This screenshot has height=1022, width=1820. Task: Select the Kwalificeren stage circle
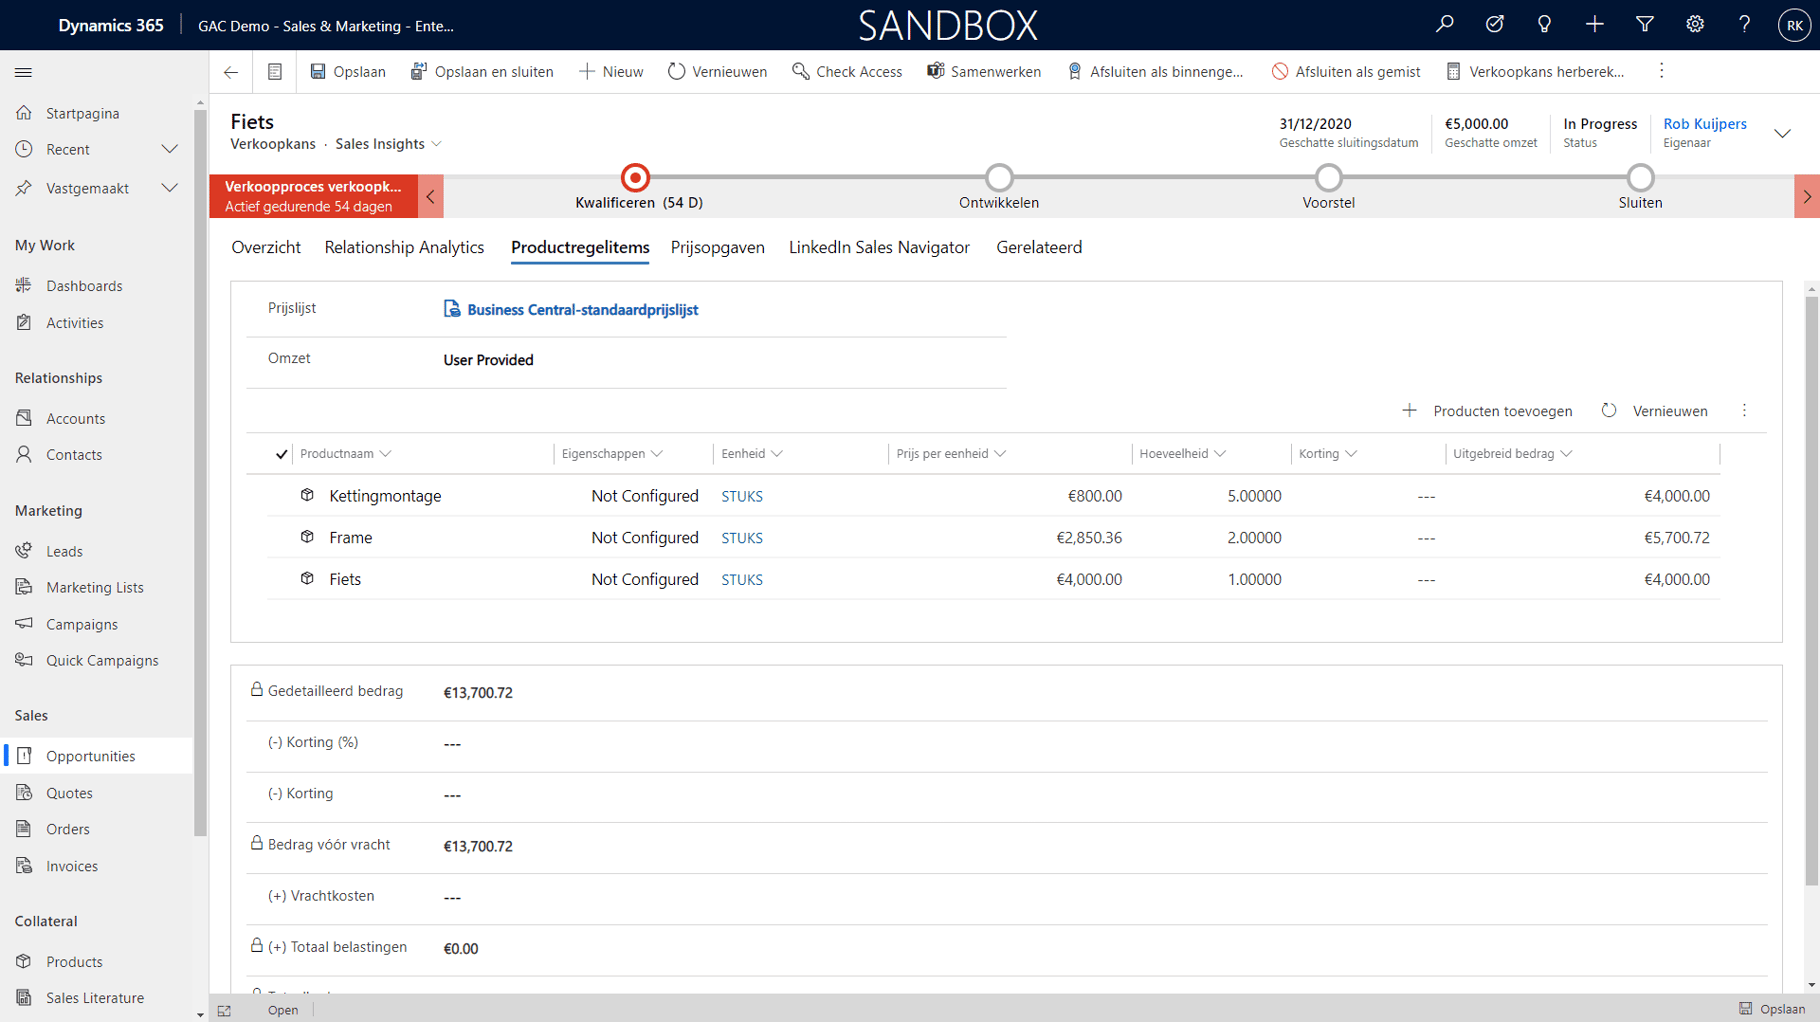coord(635,178)
